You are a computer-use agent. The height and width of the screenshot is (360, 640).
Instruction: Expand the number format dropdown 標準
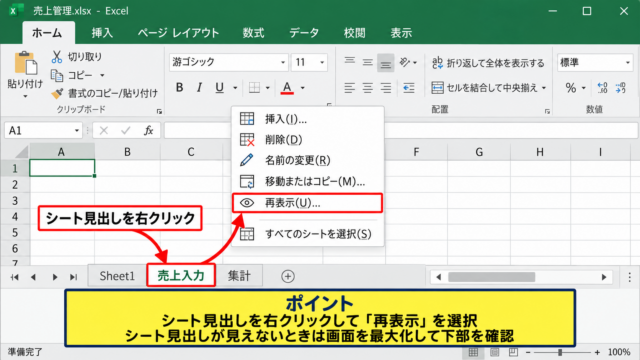pos(628,62)
